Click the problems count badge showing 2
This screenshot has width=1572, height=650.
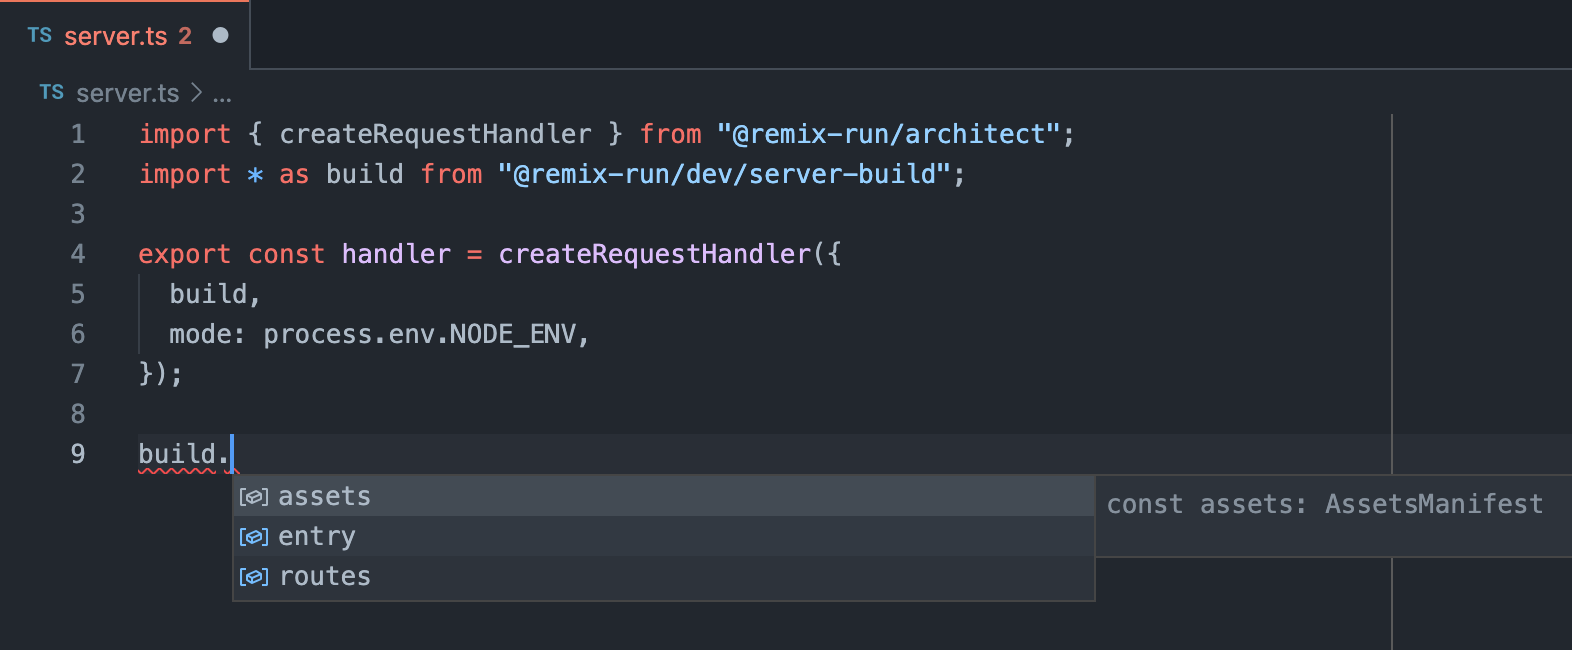pyautogui.click(x=185, y=35)
